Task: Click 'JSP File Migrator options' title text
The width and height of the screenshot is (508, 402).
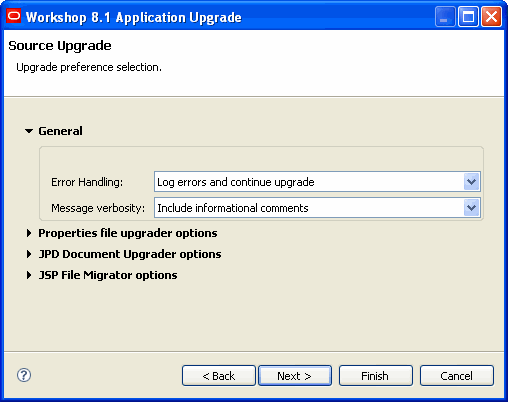Action: 108,275
